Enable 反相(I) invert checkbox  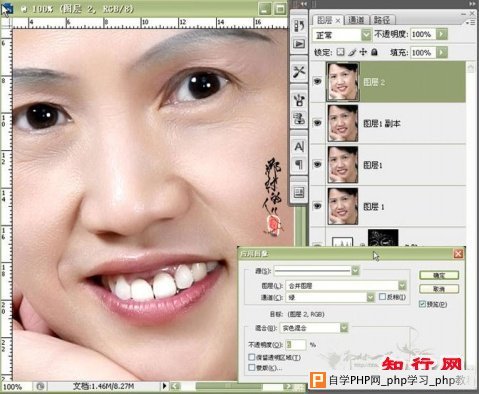pos(382,296)
